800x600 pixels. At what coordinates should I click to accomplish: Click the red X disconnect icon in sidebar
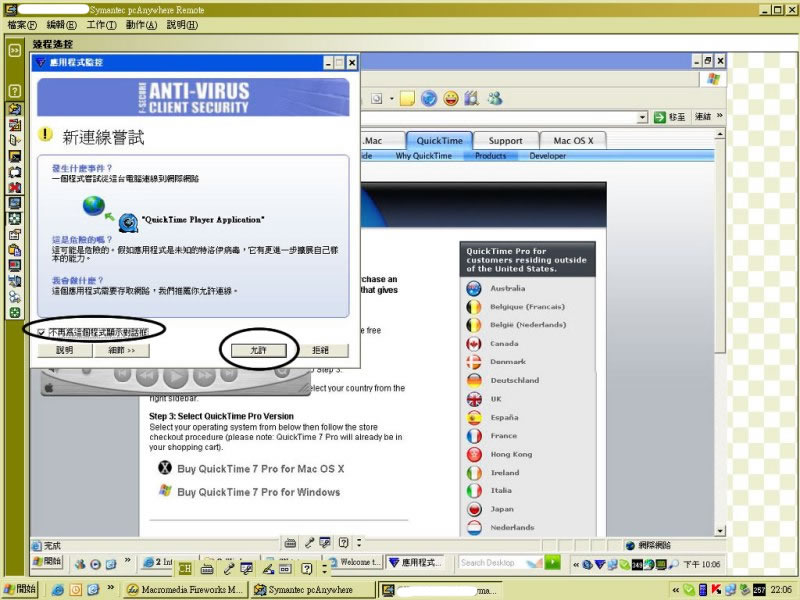click(14, 187)
